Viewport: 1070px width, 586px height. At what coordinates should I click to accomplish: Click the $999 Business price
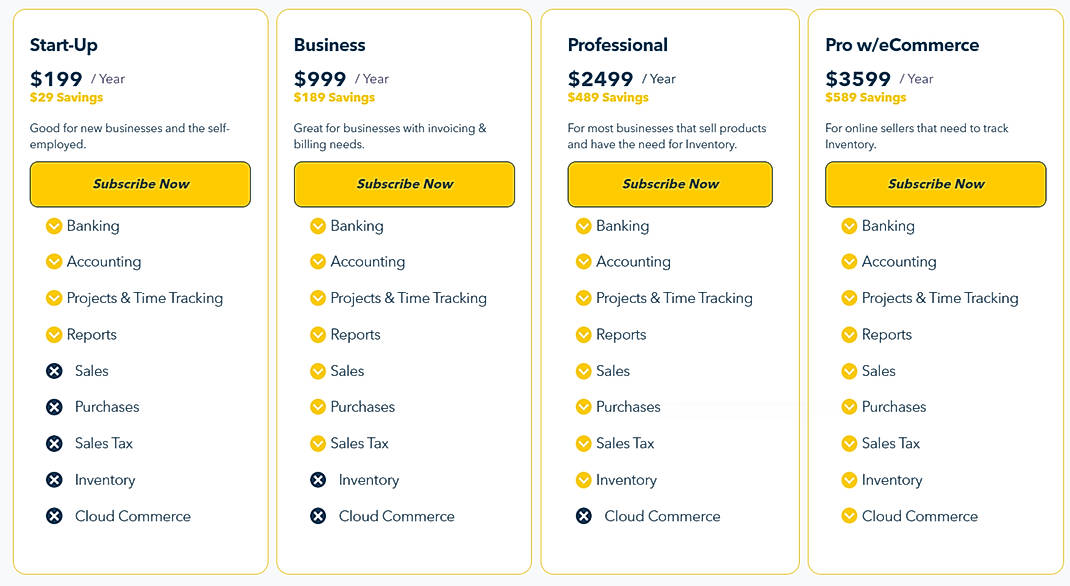[320, 79]
